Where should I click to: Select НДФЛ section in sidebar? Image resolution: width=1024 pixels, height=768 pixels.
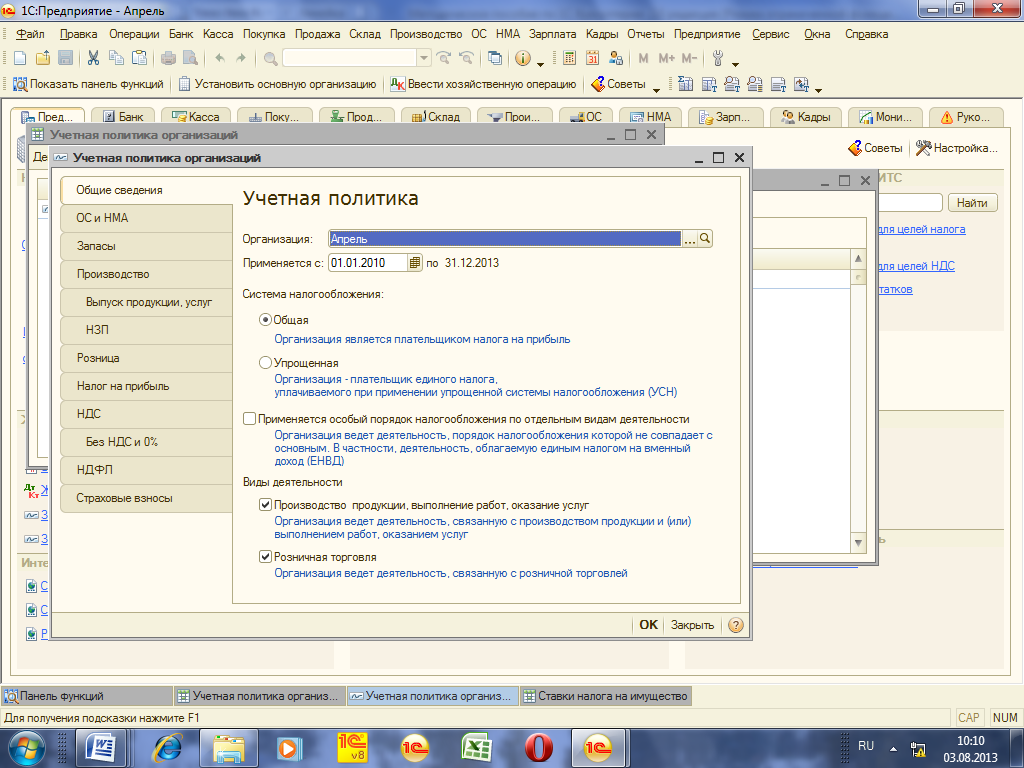click(146, 470)
